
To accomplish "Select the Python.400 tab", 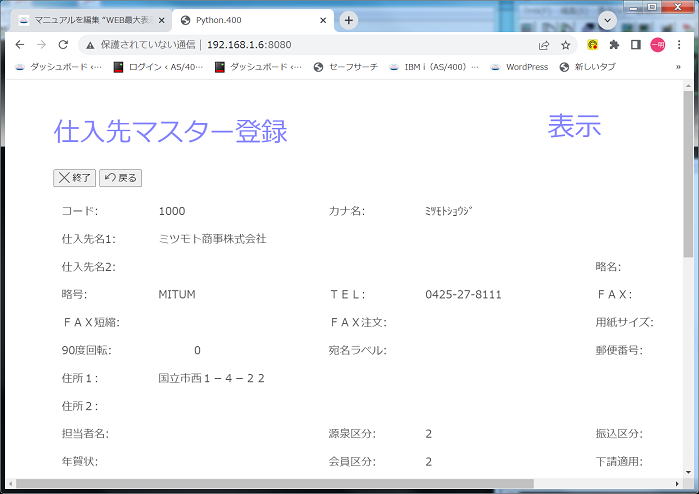I will coord(245,20).
